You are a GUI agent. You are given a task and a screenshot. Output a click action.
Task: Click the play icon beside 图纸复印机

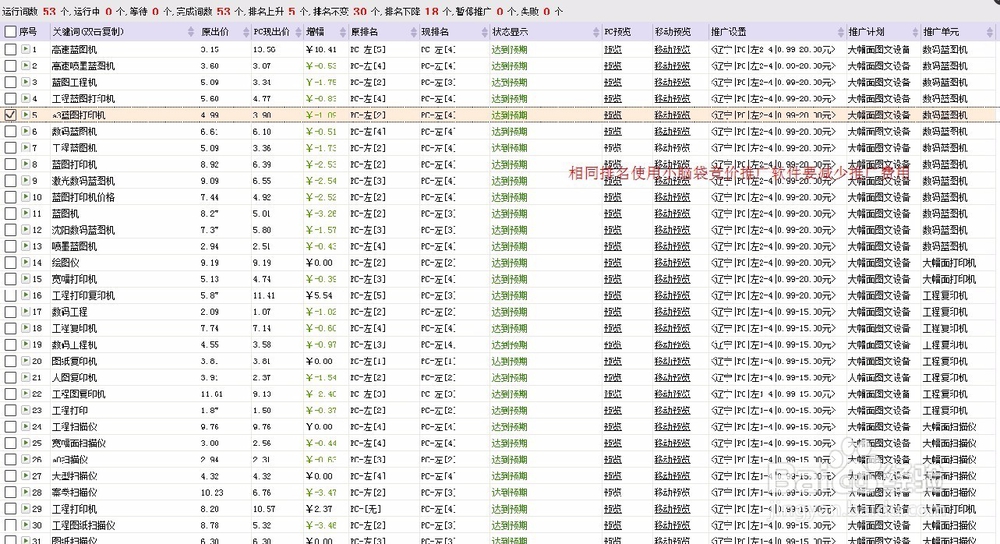26,361
